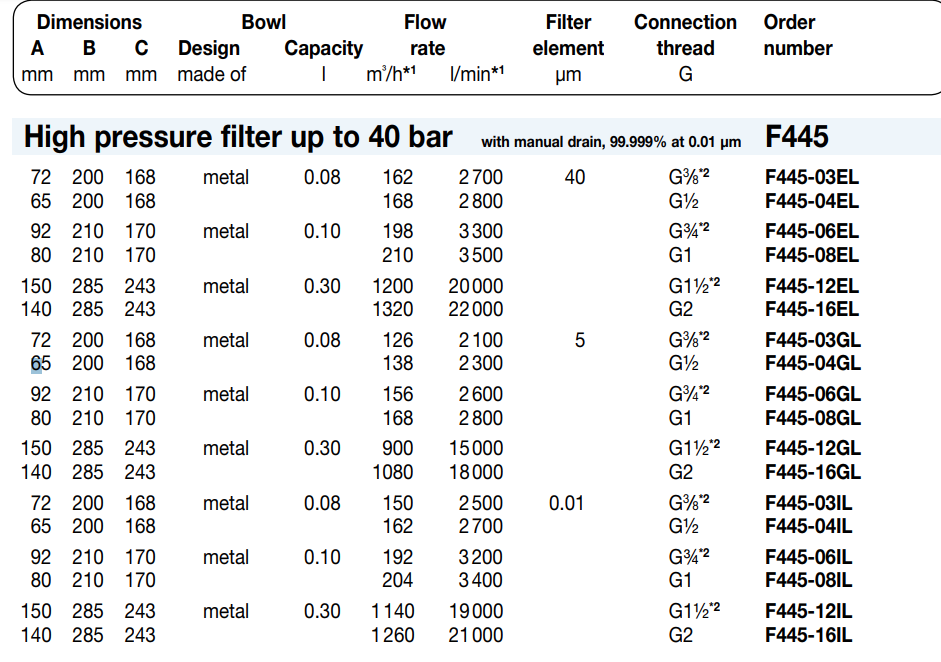The height and width of the screenshot is (662, 941).
Task: Click highlighted digit 6 in the F445-04GL row
Action: (36, 364)
